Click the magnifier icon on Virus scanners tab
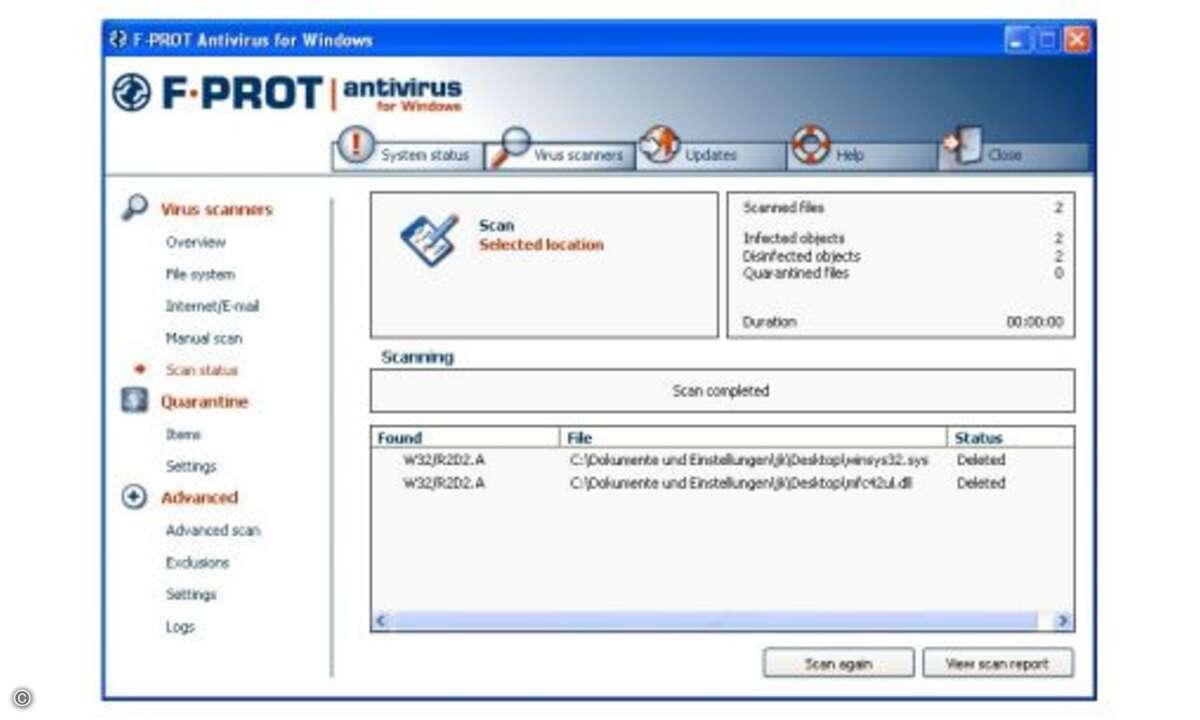The image size is (1200, 720). click(x=513, y=147)
